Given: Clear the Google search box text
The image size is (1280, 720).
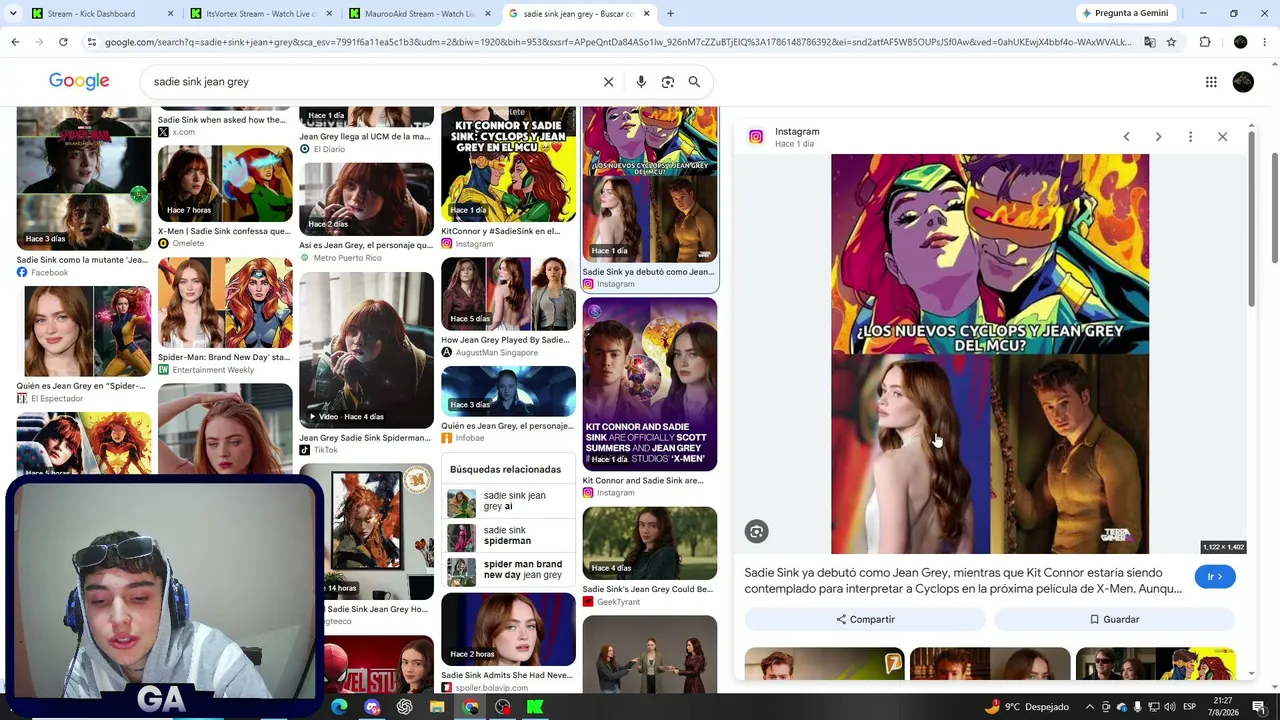Looking at the screenshot, I should (x=608, y=82).
